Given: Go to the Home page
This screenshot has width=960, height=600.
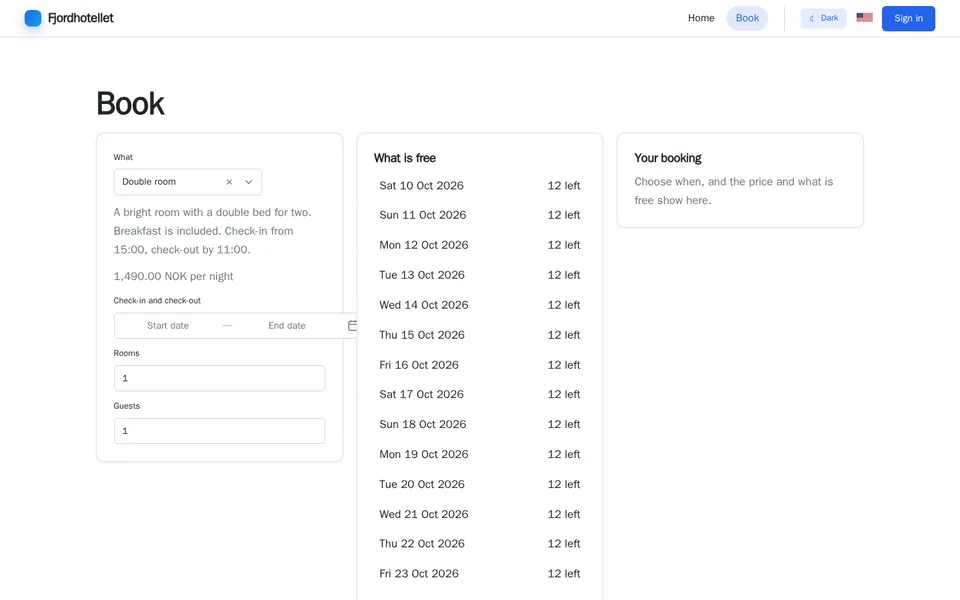Looking at the screenshot, I should coord(700,18).
